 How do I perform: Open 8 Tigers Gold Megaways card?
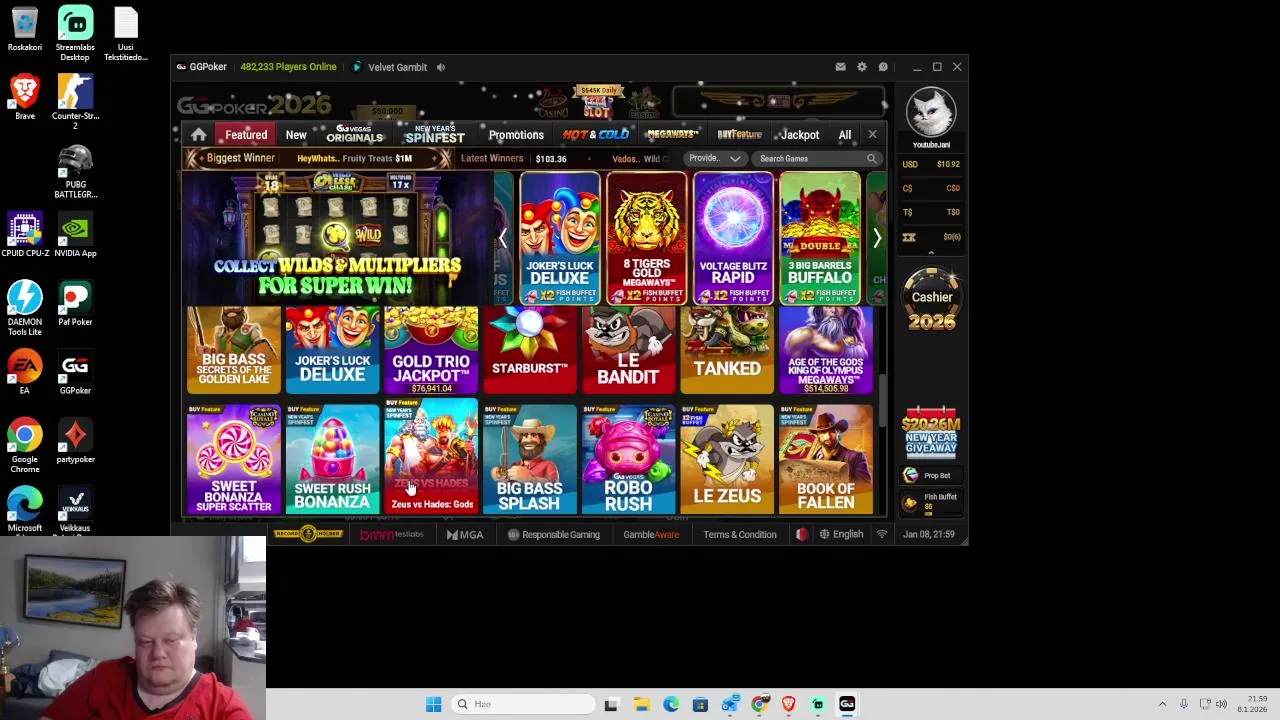coord(647,238)
